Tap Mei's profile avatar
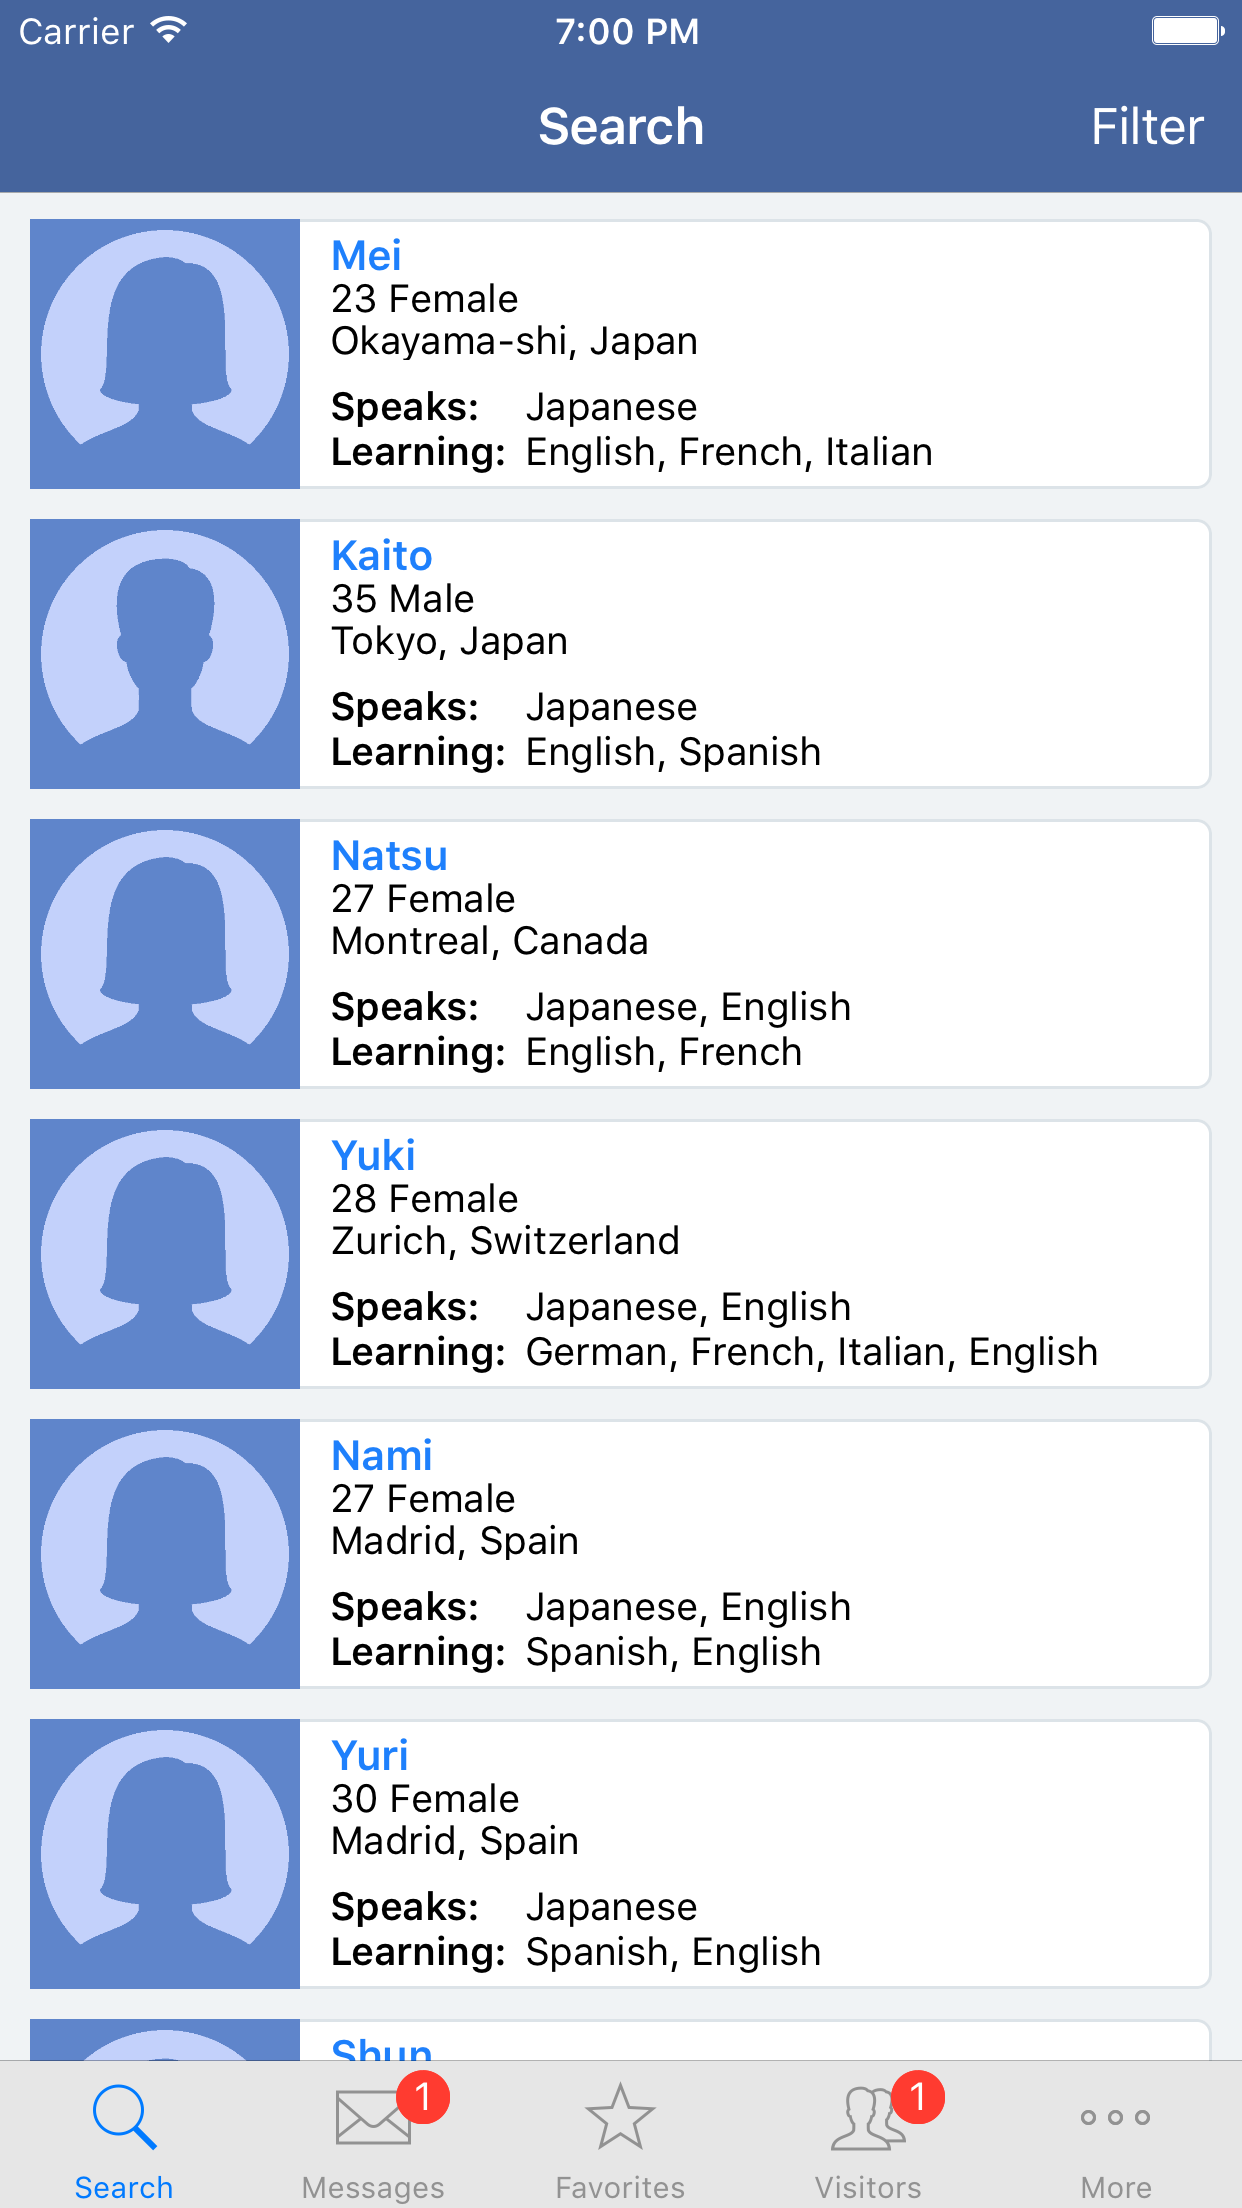 [165, 354]
